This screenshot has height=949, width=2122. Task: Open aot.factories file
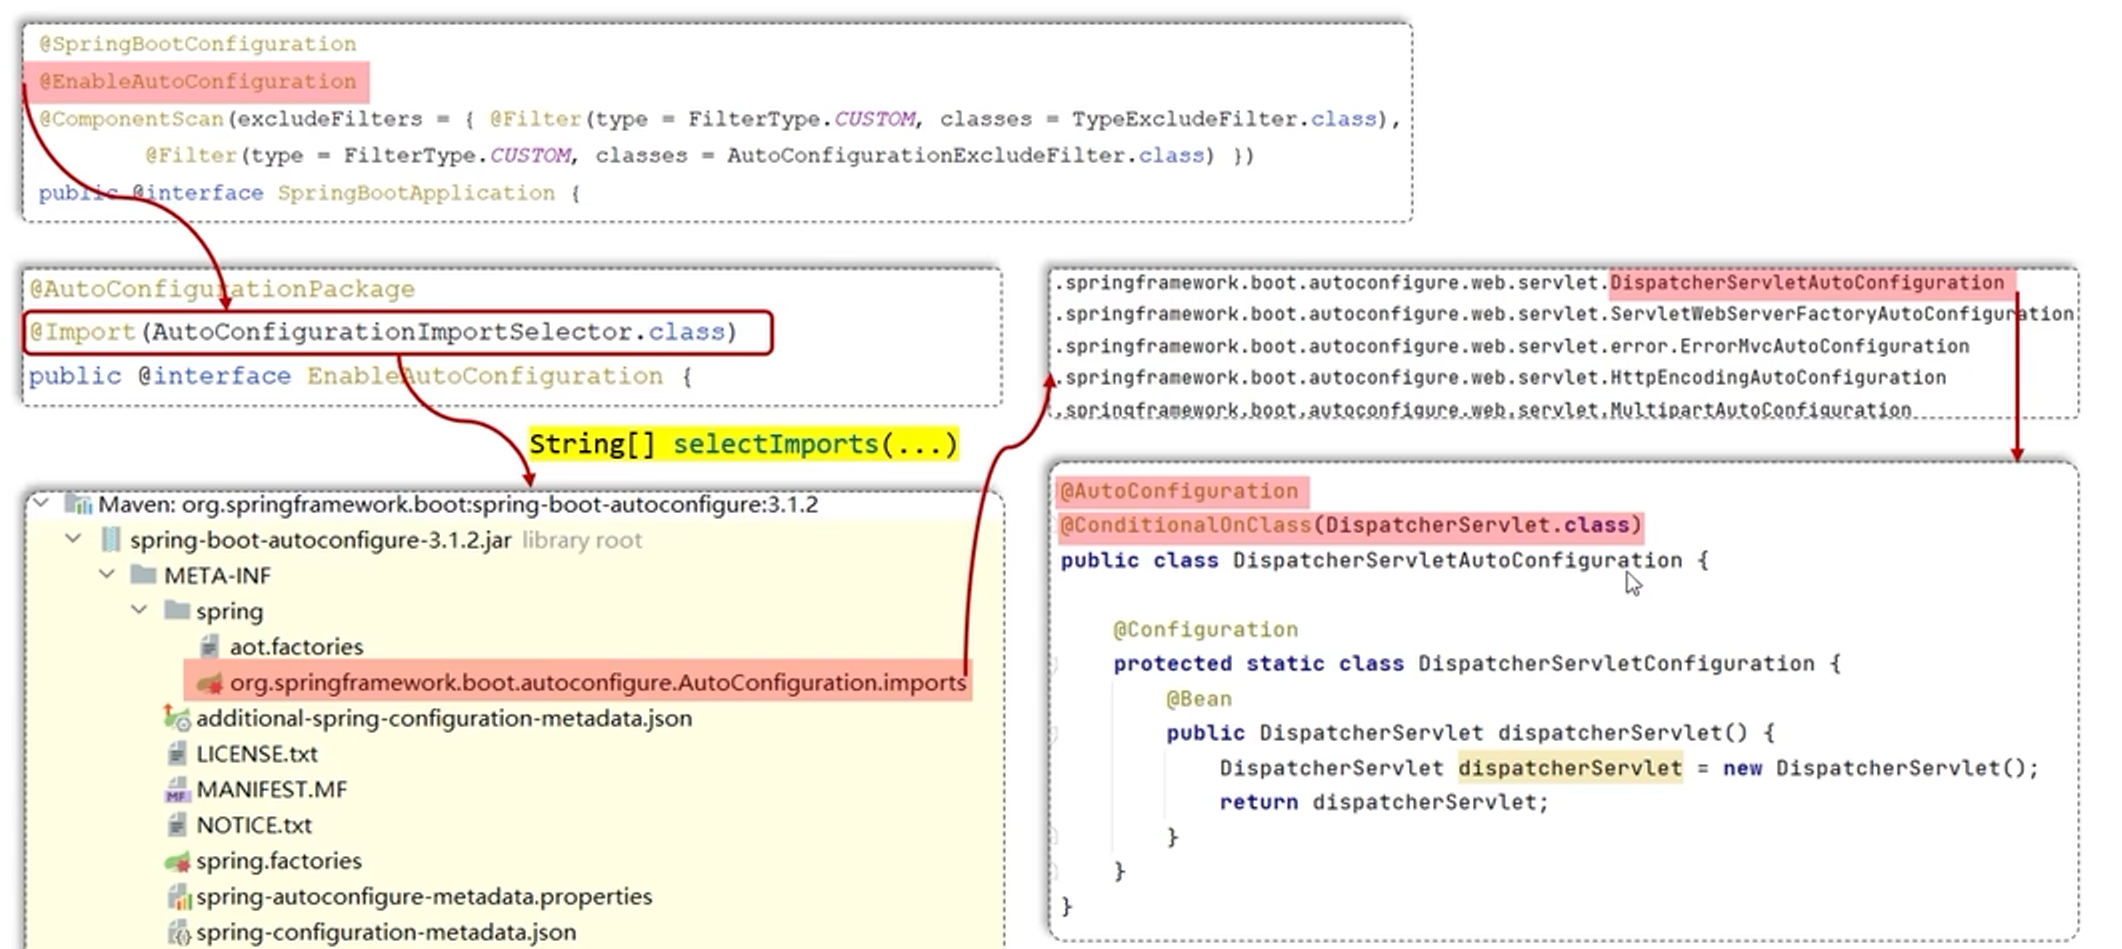(x=296, y=647)
